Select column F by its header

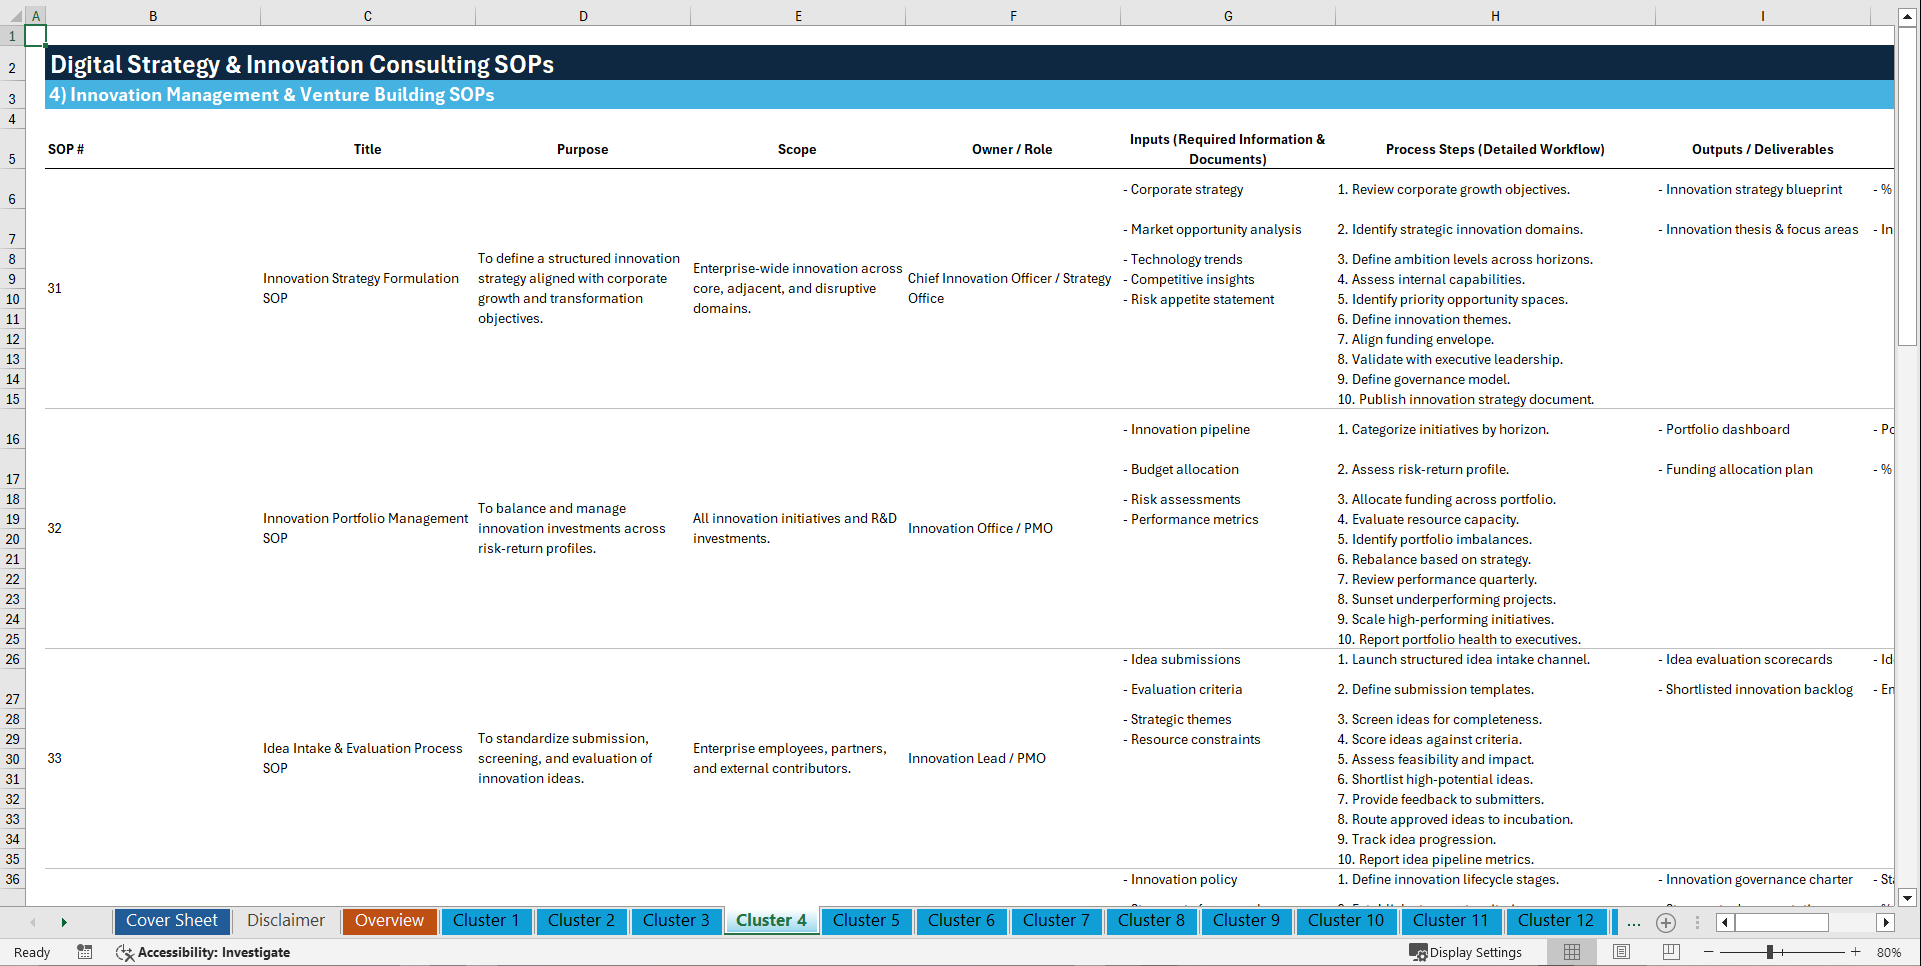(1013, 15)
